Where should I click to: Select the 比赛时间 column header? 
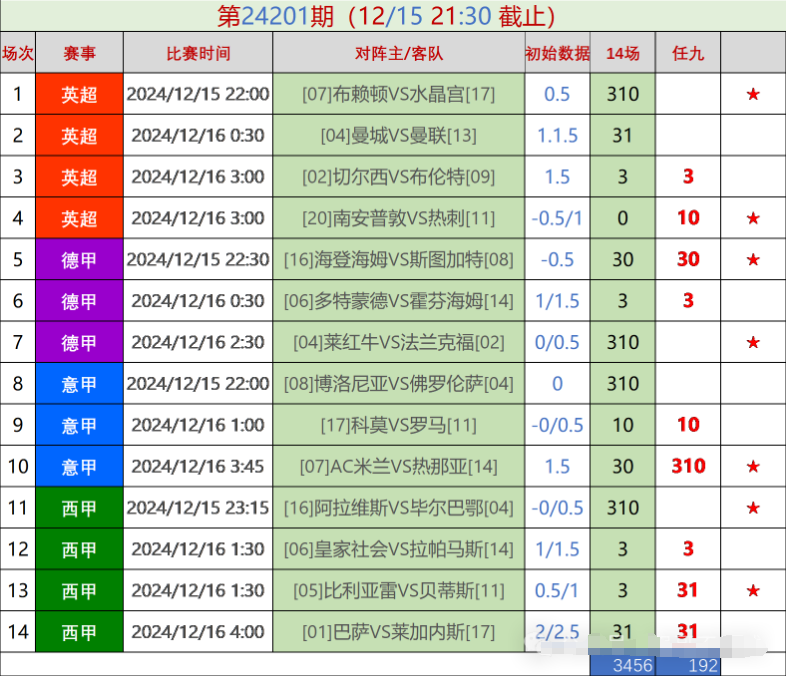coord(198,53)
